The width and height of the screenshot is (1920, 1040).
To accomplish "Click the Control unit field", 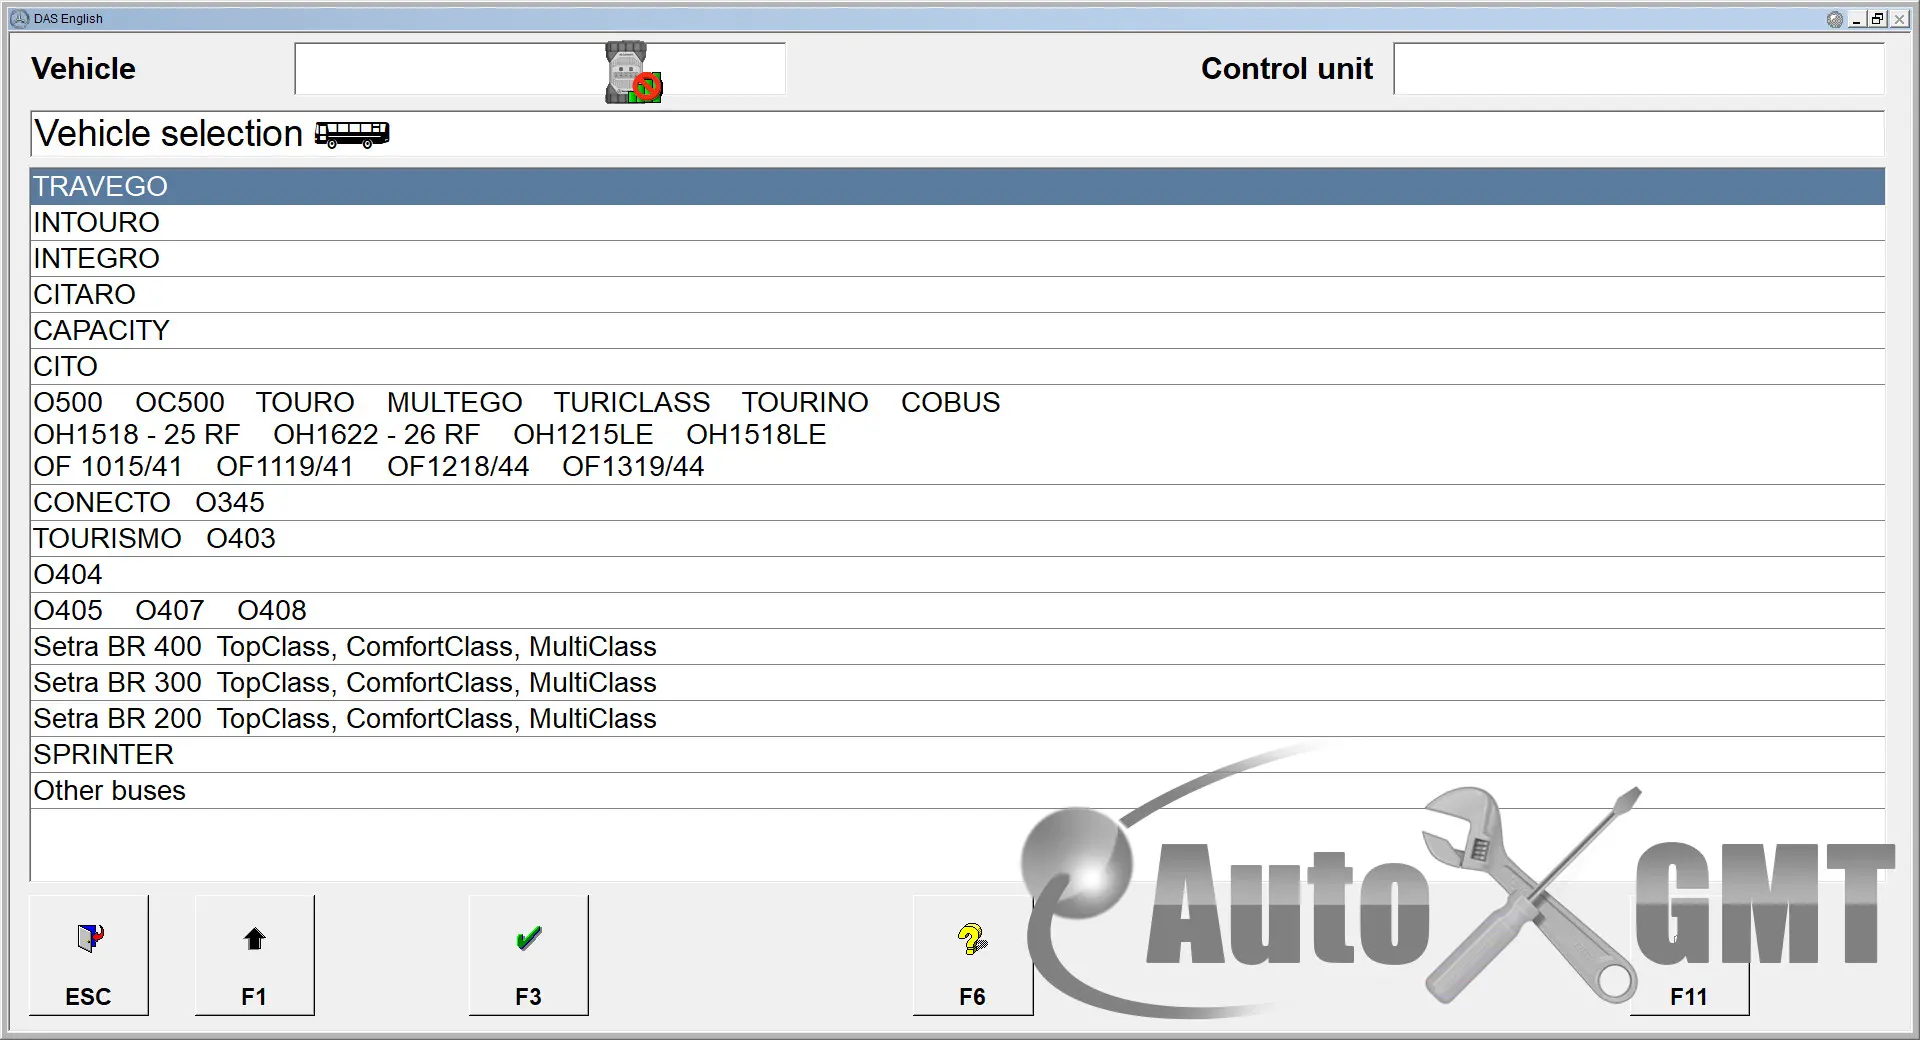I will (x=1639, y=69).
